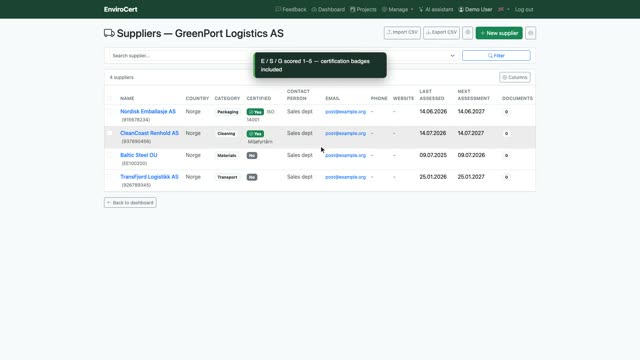Sort by the Name column header
This screenshot has height=360, width=640.
127,98
